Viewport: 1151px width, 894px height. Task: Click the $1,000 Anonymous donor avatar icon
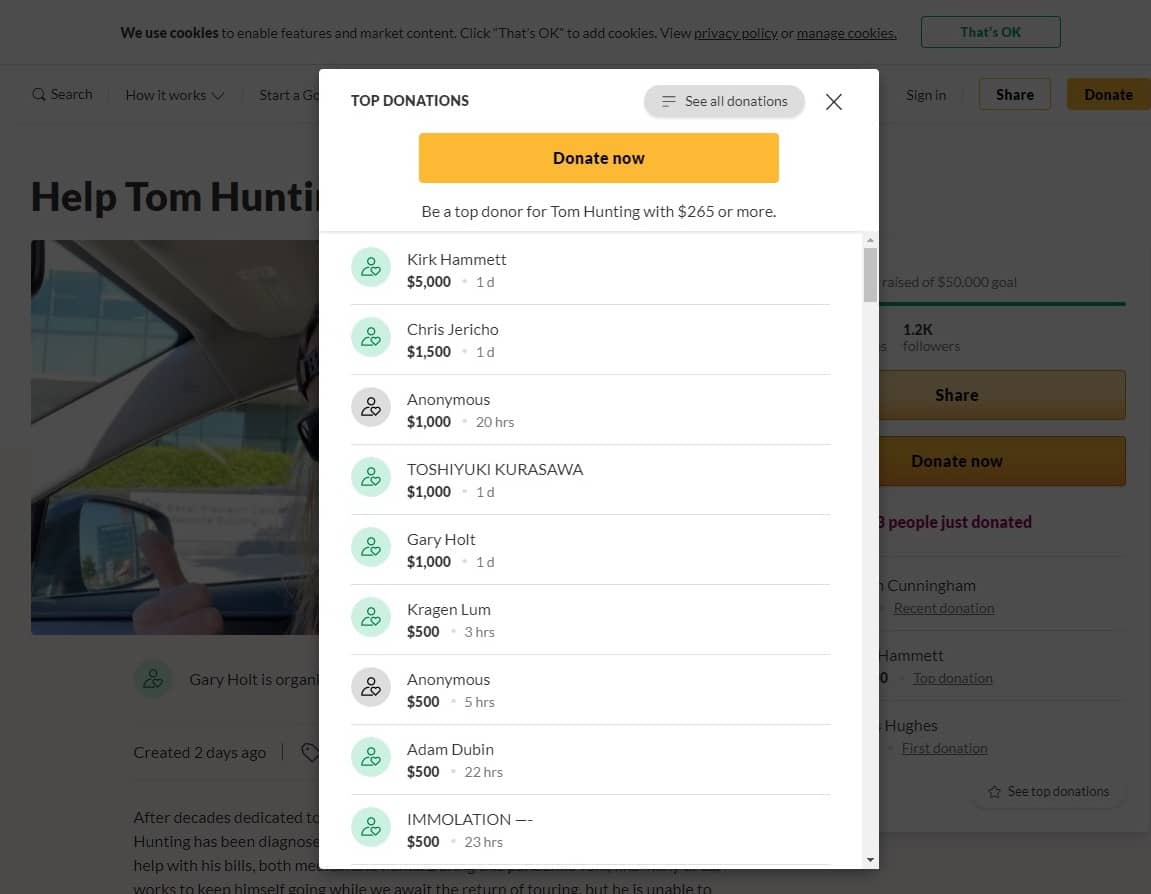371,407
